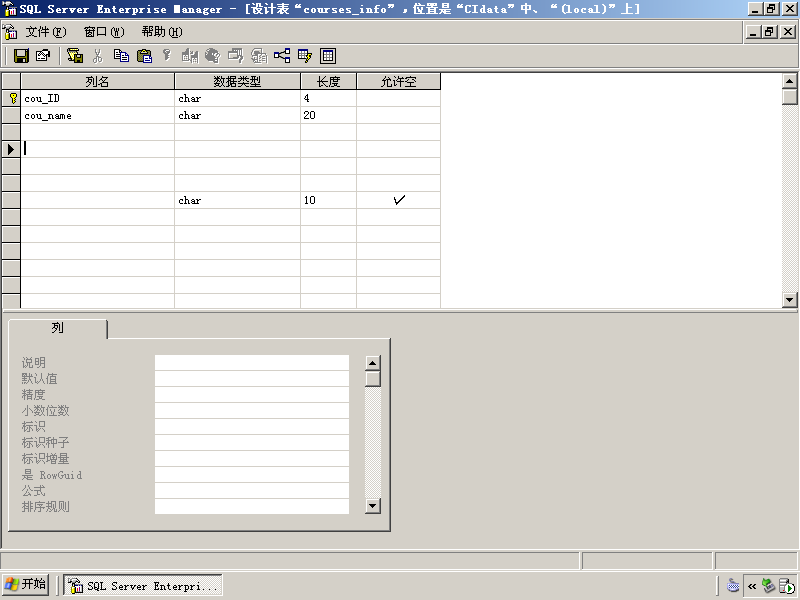Click the table grid scrollbar thumb

tap(789, 96)
